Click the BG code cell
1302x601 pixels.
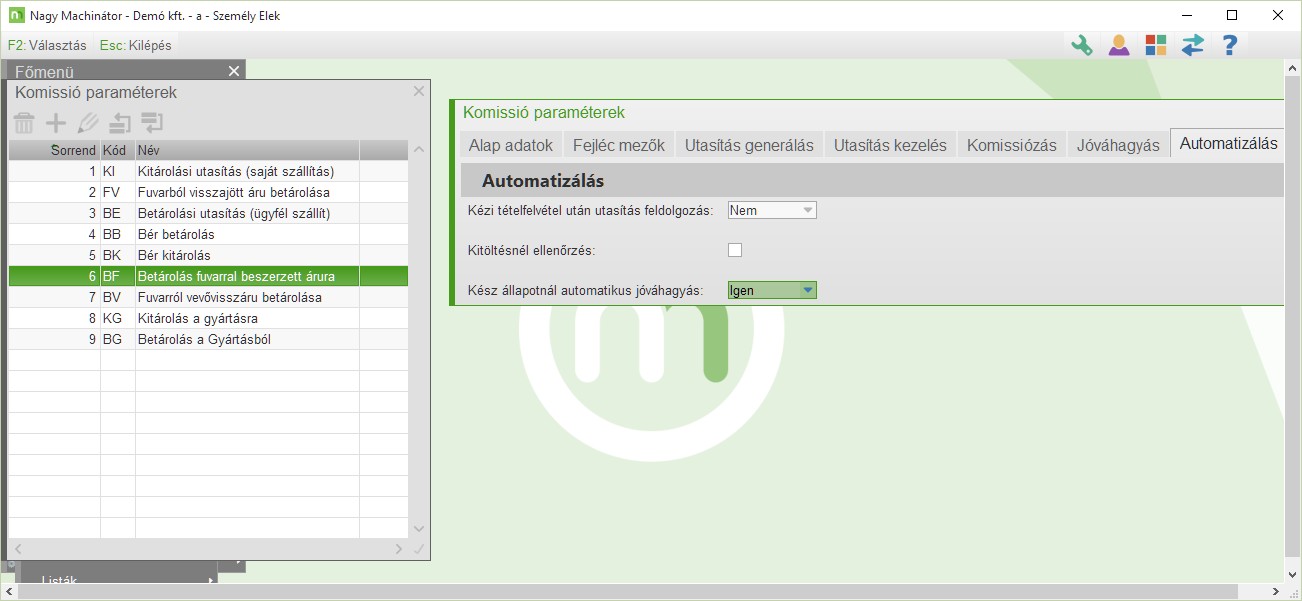pyautogui.click(x=118, y=339)
